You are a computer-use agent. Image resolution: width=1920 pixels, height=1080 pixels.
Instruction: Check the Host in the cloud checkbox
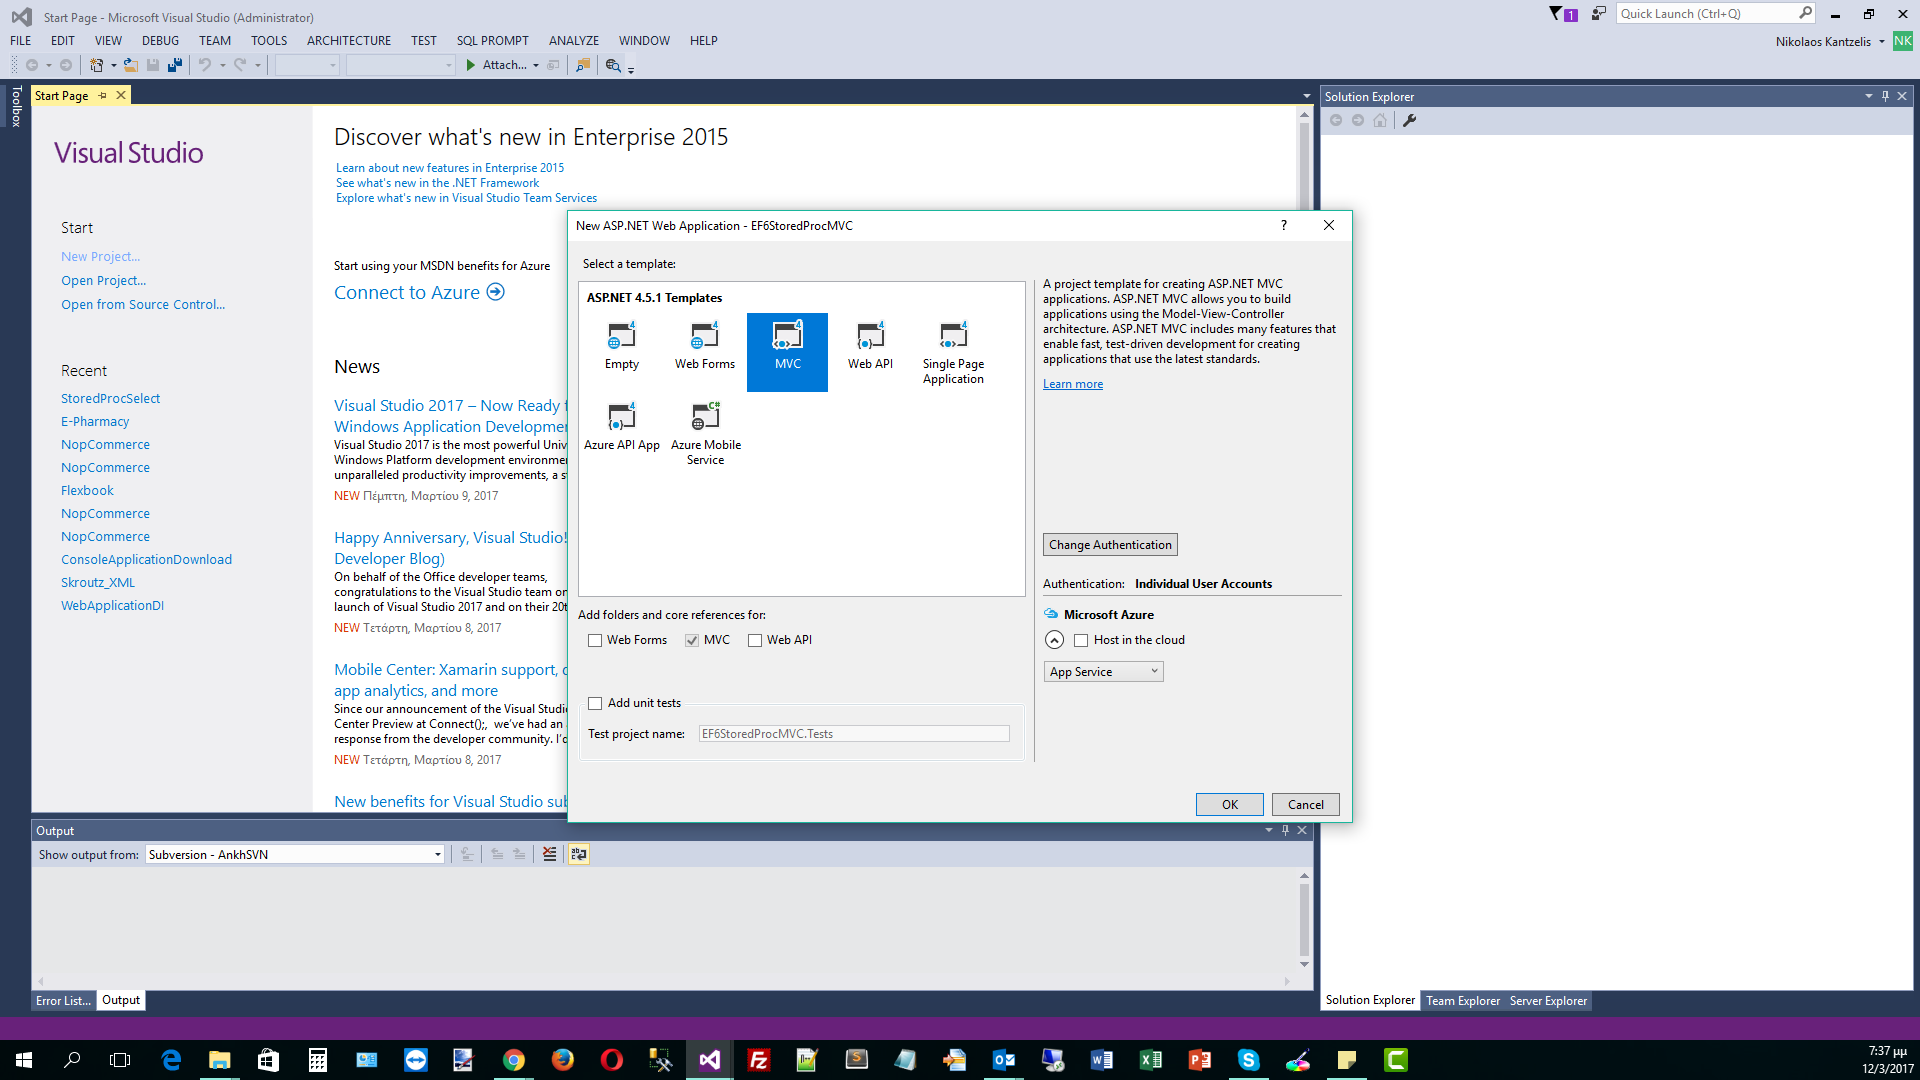(x=1081, y=640)
